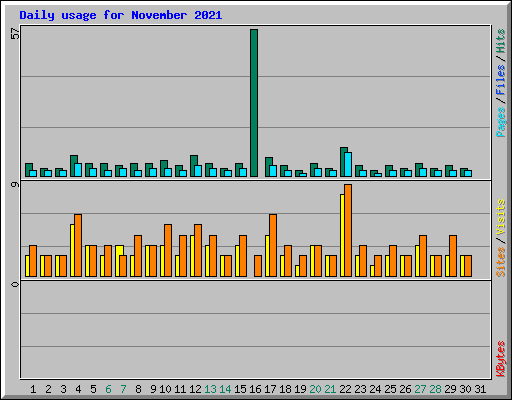
Task: Click day label '12' on the x-axis
Action: pyautogui.click(x=195, y=389)
